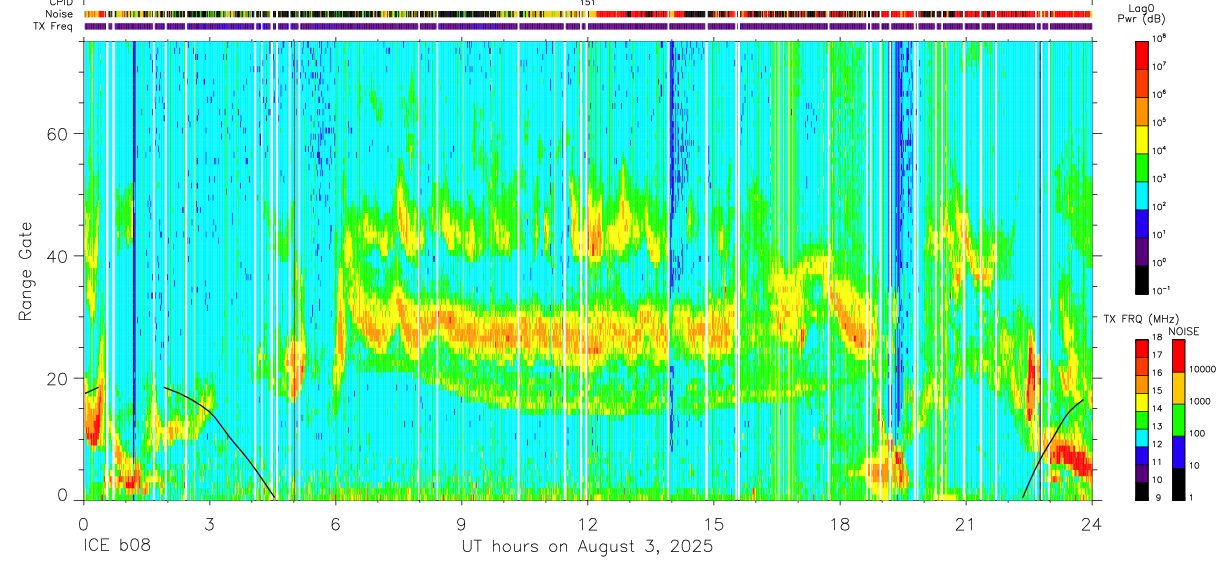Pick the yellow 14-15 MHz TX FRQ swatch

point(1142,402)
